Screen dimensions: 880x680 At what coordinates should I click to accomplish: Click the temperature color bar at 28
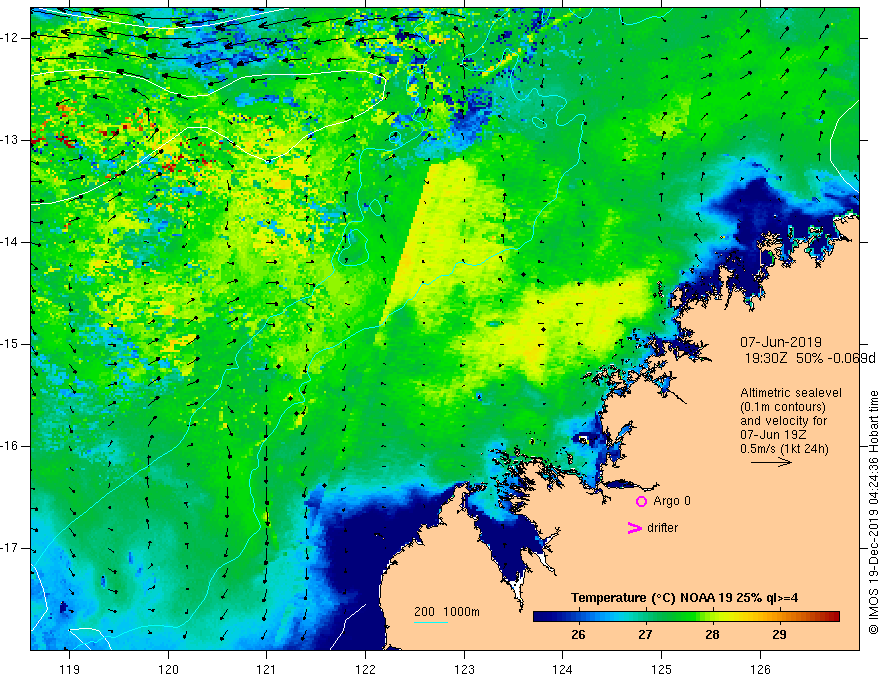pyautogui.click(x=712, y=617)
